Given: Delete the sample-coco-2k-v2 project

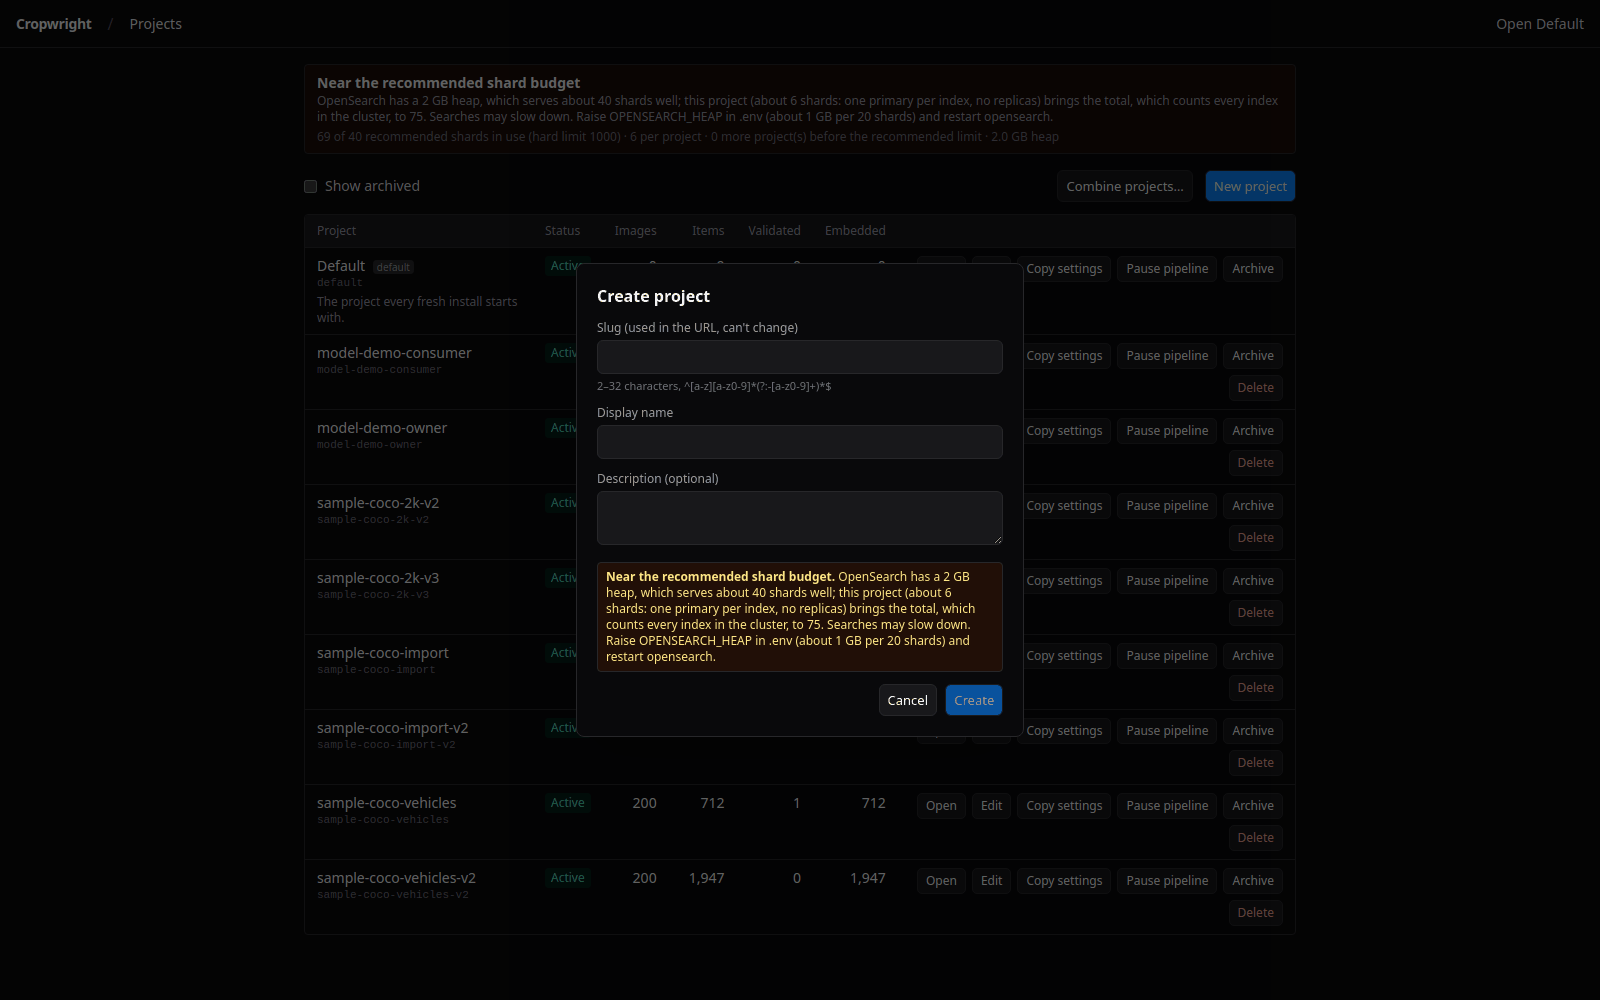Looking at the screenshot, I should pyautogui.click(x=1255, y=538).
